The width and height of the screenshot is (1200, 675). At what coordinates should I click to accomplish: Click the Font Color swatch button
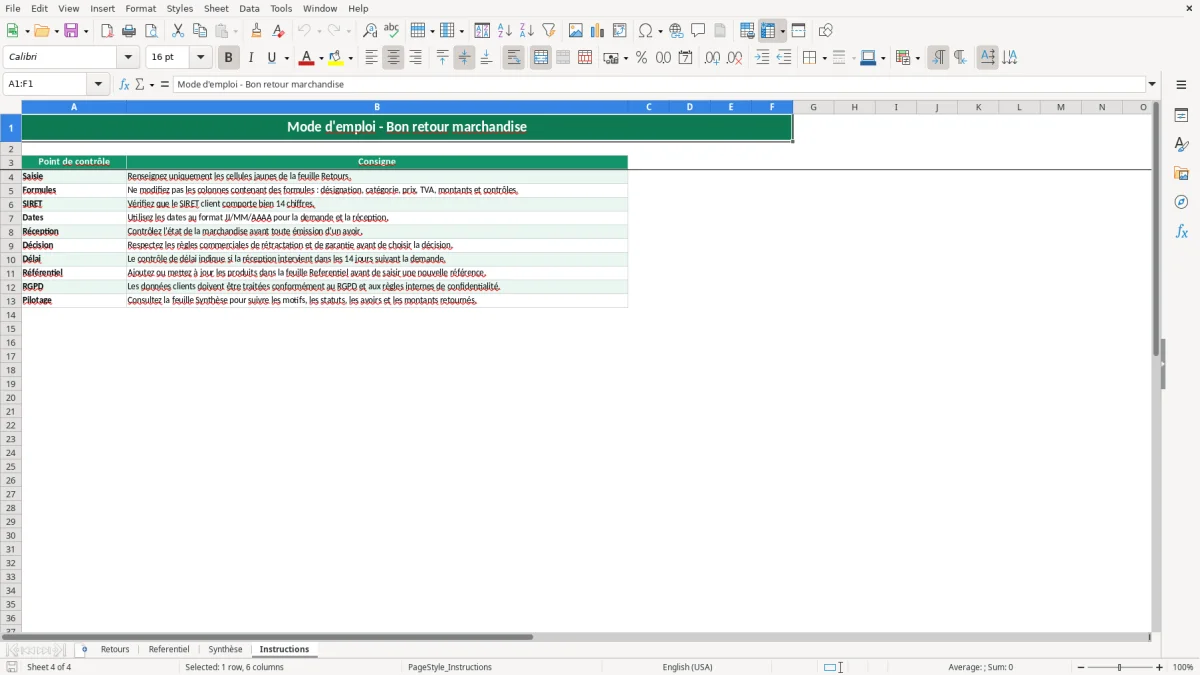click(307, 58)
